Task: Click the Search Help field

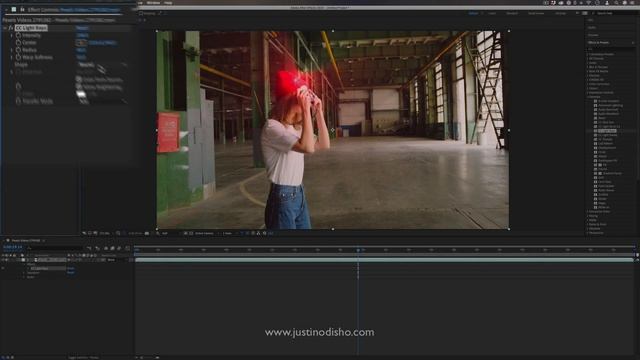Action: pos(614,13)
